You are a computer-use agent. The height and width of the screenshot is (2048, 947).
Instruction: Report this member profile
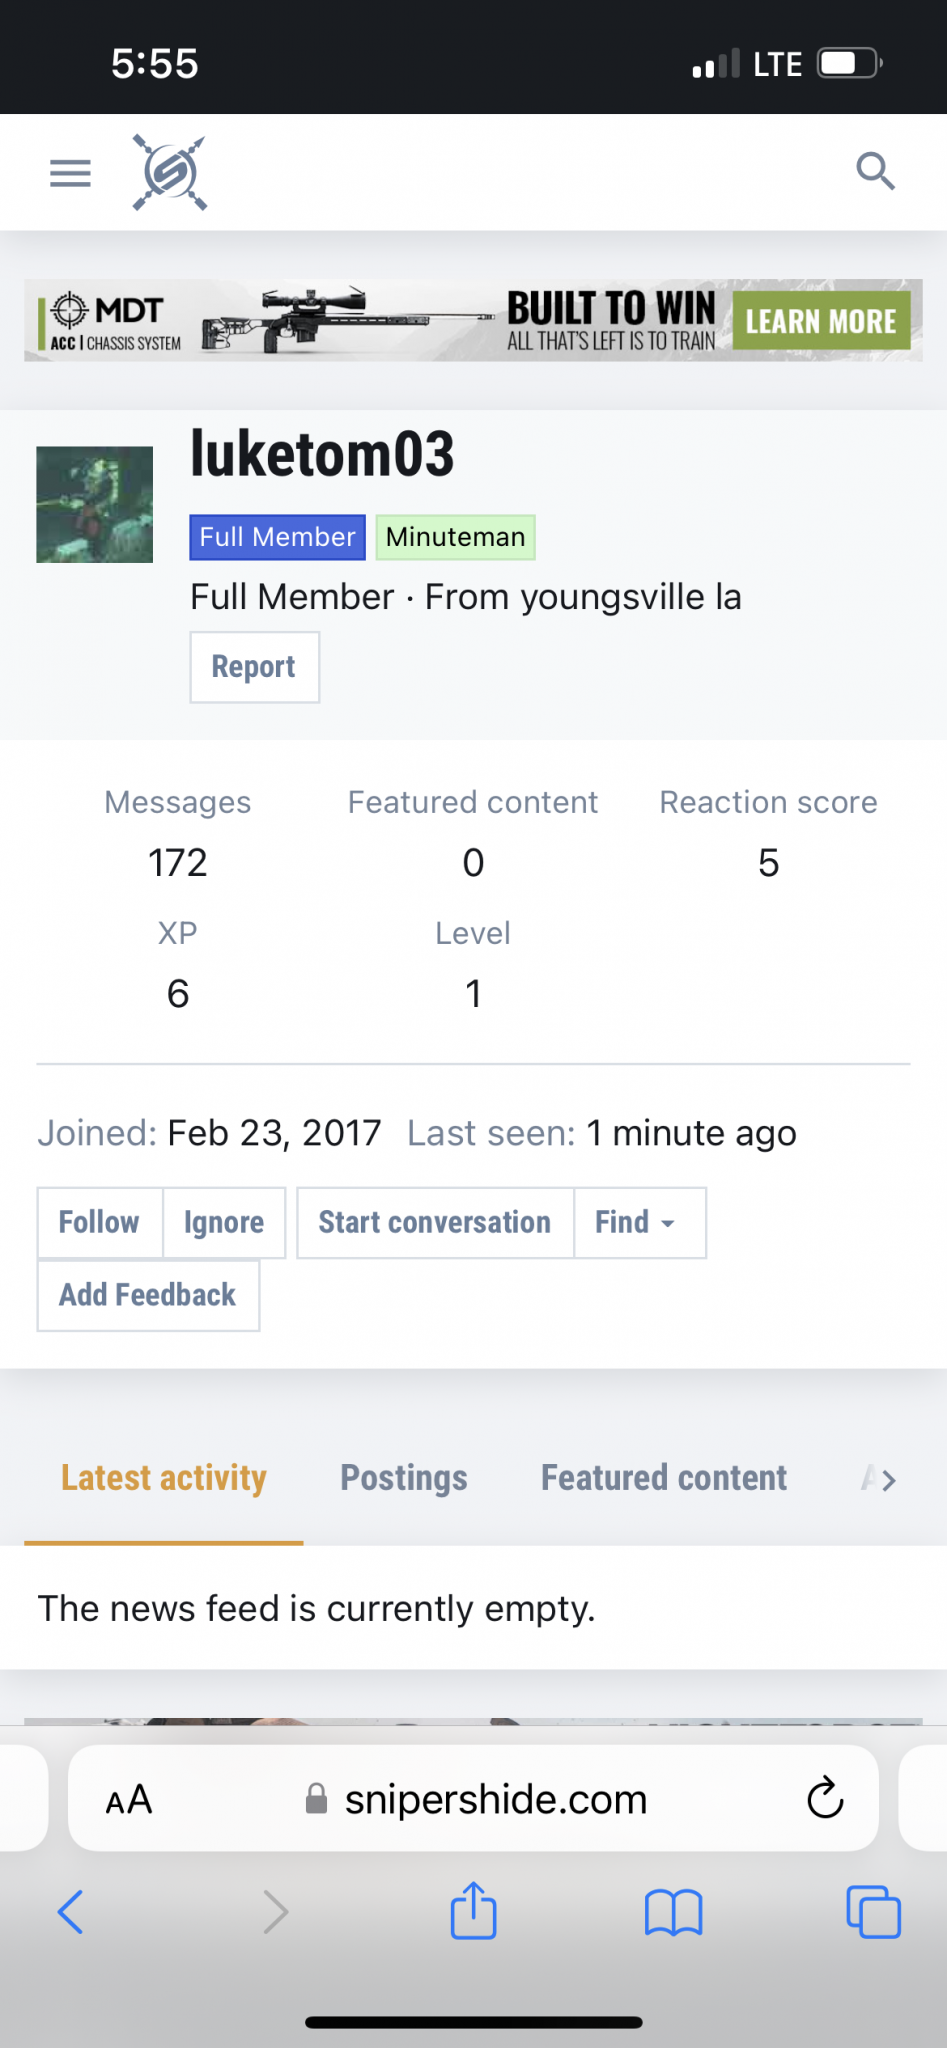point(254,667)
